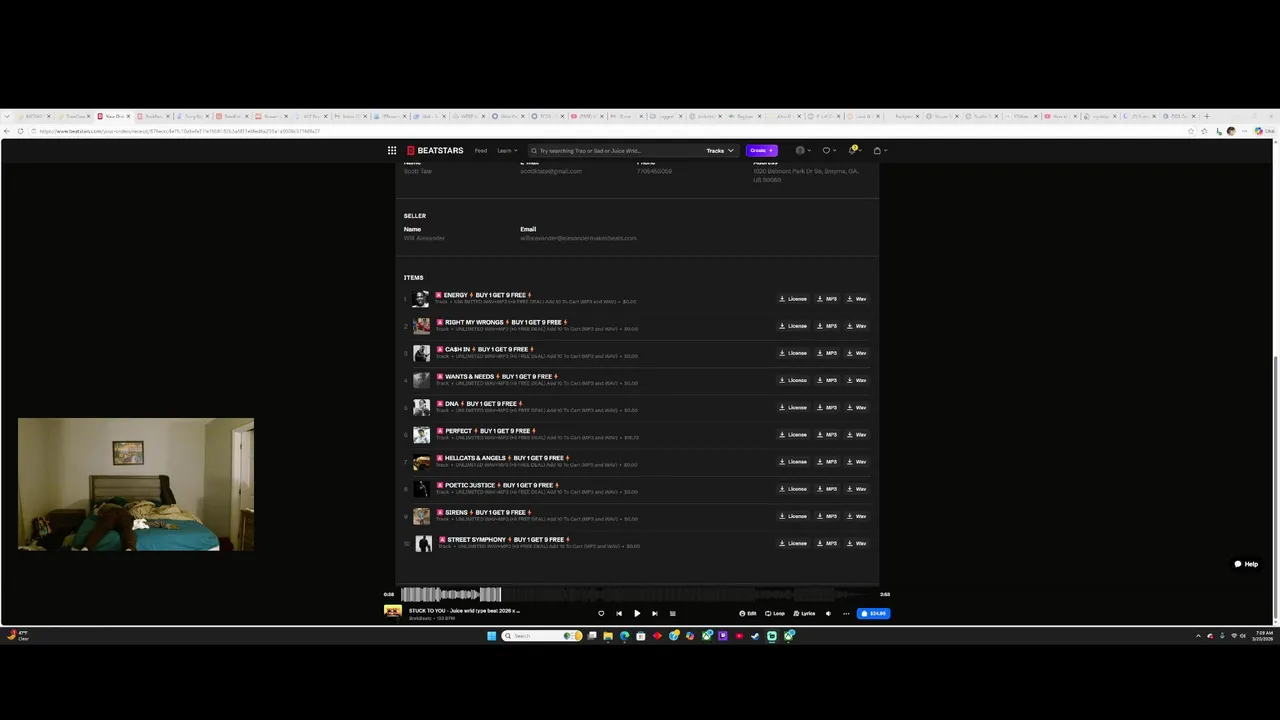Download Wav for PERFECT track
The image size is (1280, 720).
coord(857,434)
